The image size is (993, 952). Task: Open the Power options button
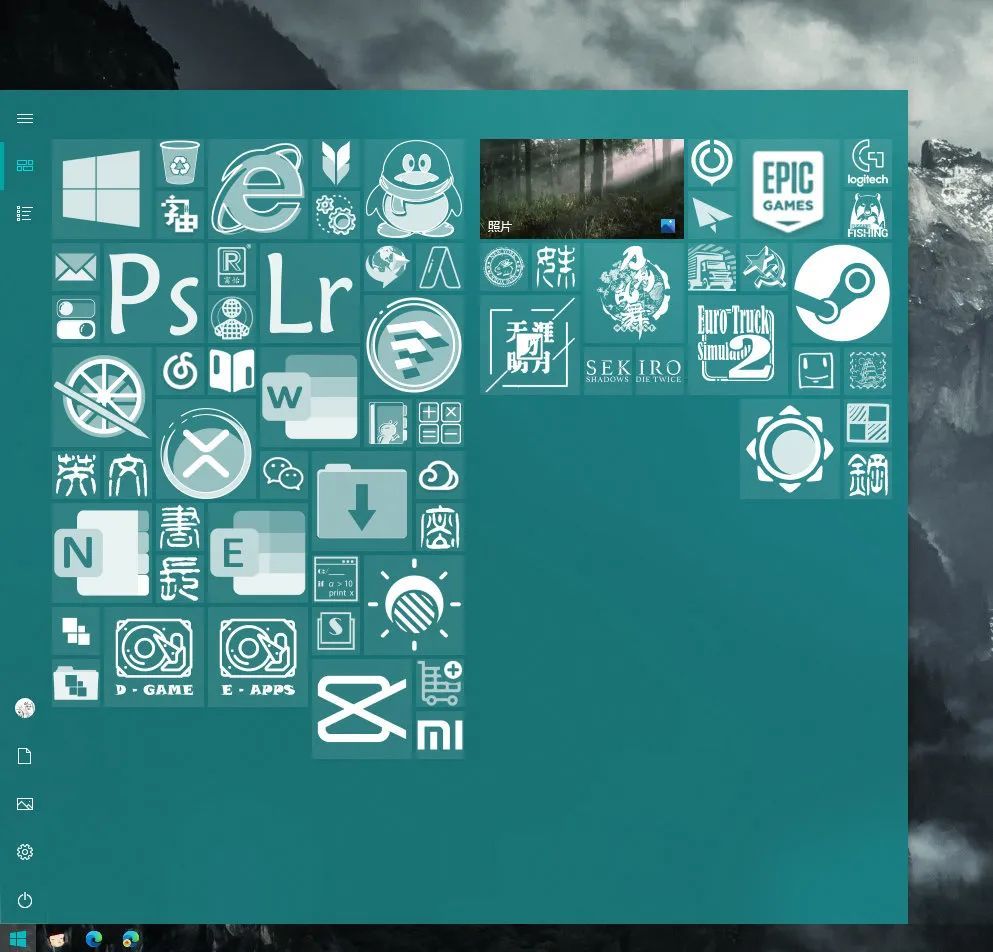25,900
